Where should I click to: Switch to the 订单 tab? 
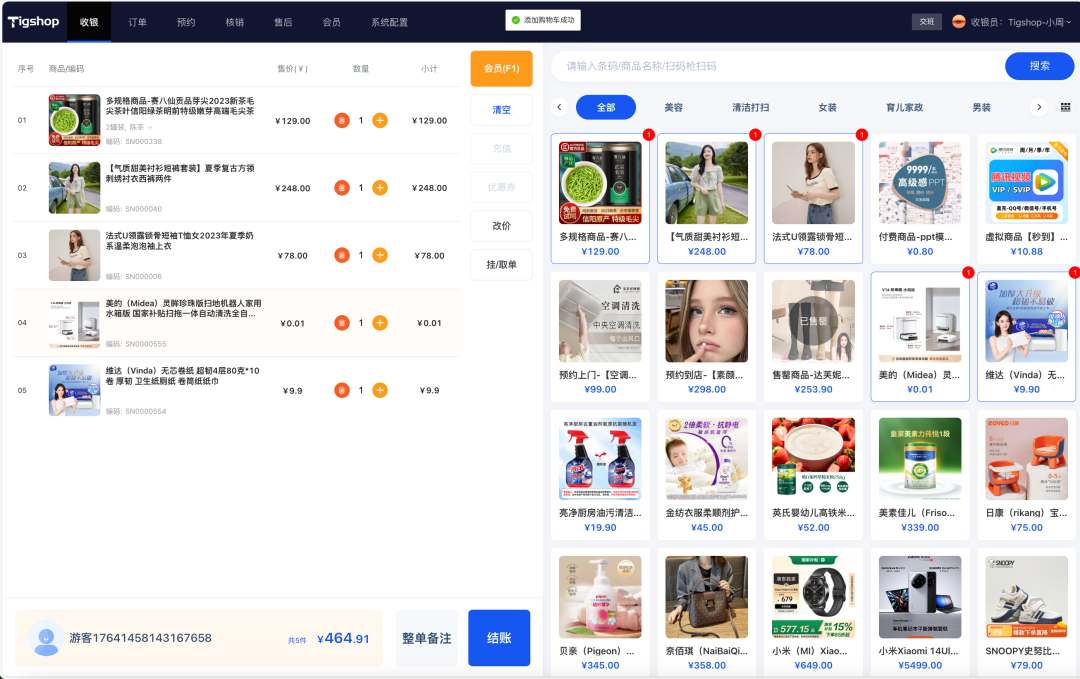[138, 22]
